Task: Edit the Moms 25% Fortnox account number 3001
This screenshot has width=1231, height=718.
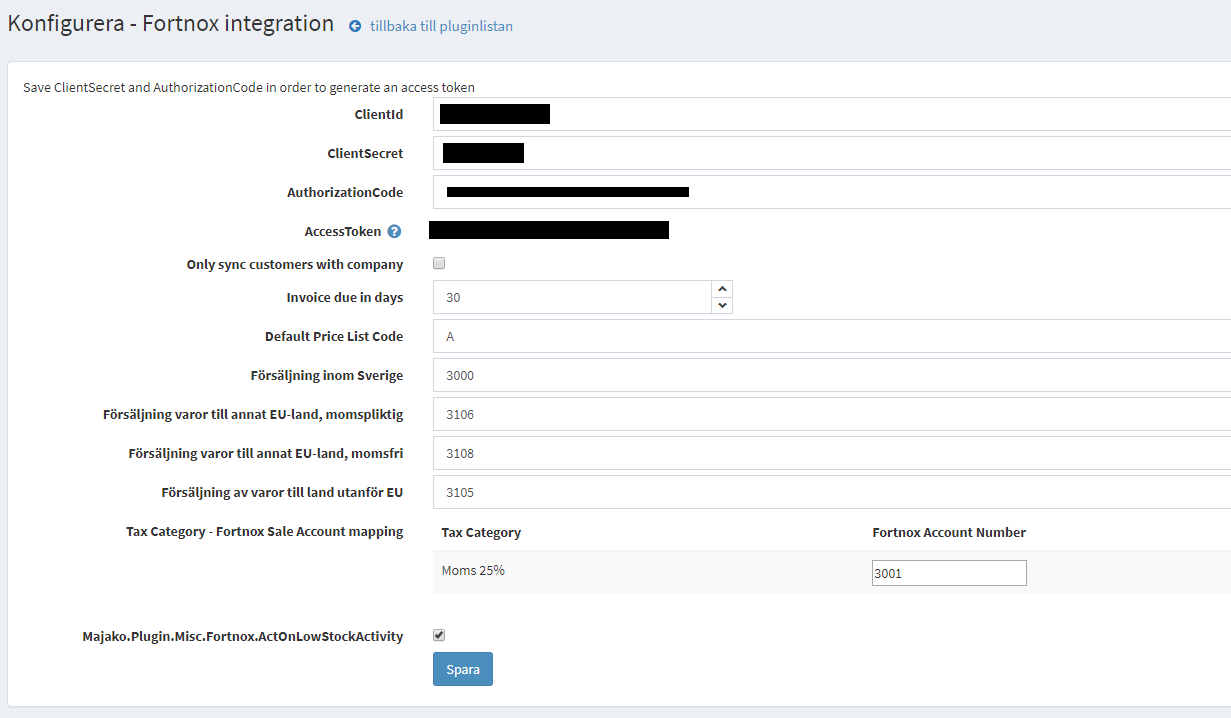Action: [x=949, y=573]
